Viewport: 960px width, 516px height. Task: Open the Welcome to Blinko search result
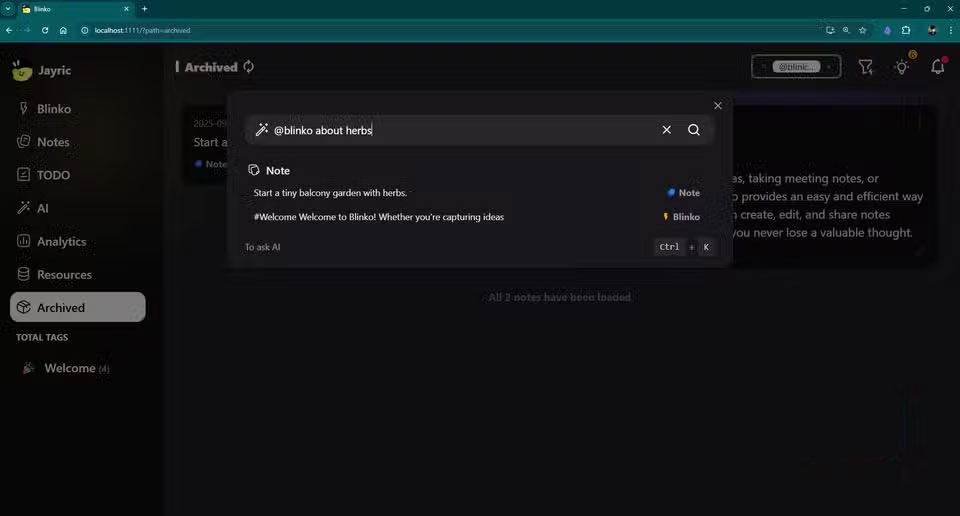tap(379, 217)
